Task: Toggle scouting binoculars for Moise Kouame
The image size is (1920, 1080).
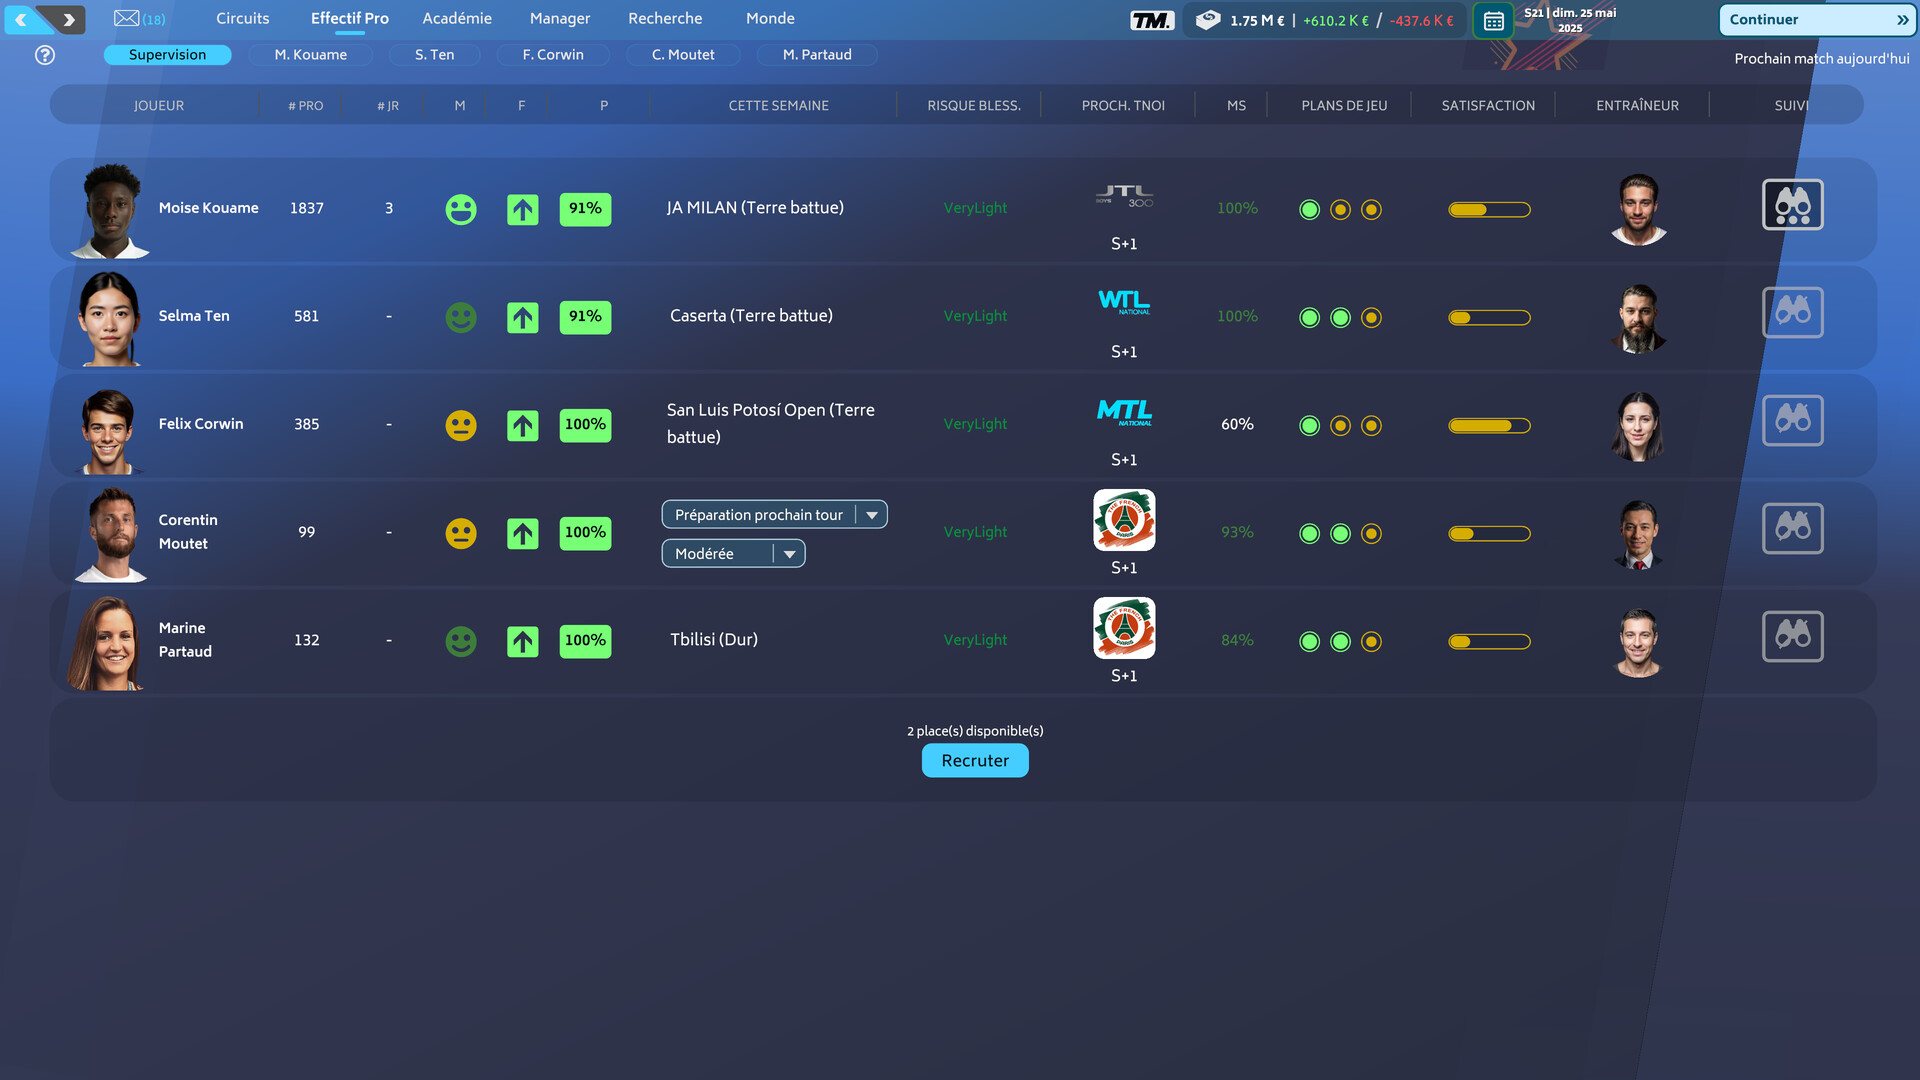Action: [x=1792, y=205]
